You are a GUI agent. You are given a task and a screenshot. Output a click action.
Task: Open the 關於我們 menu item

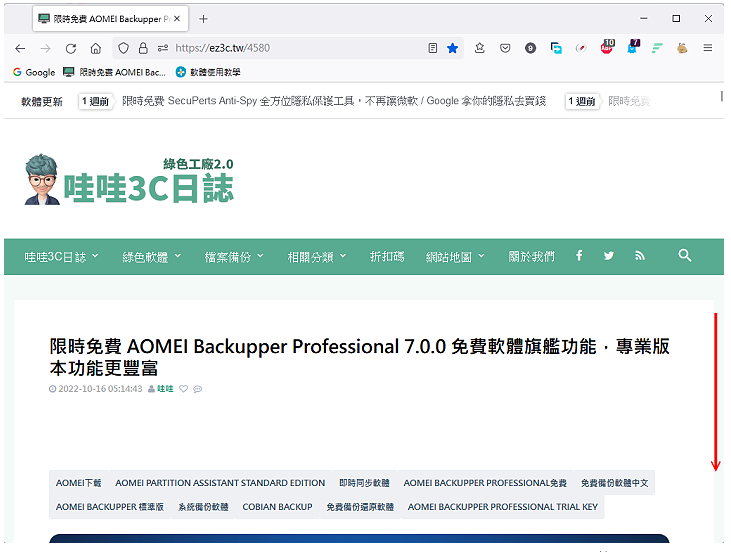pos(531,257)
